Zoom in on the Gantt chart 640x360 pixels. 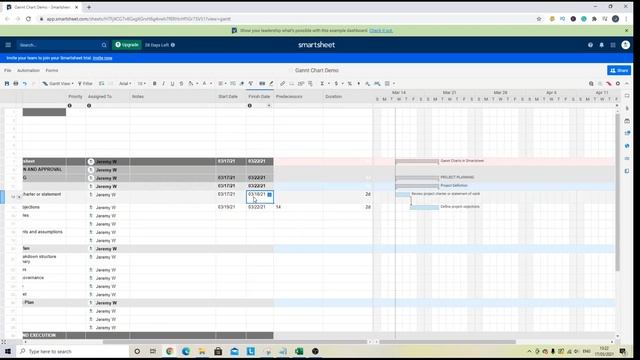[591, 84]
